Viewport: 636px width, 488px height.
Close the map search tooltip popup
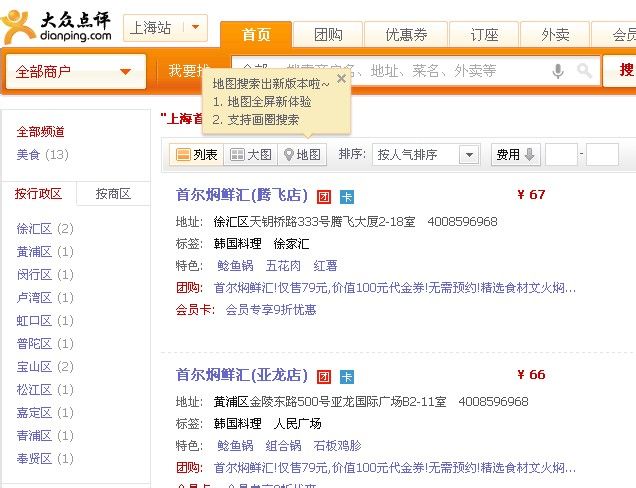(342, 78)
